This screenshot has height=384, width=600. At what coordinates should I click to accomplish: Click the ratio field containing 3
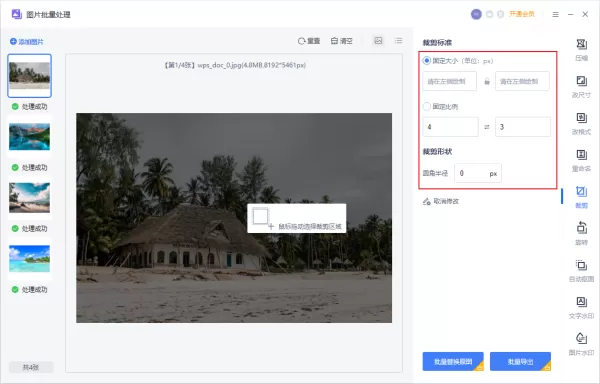523,127
